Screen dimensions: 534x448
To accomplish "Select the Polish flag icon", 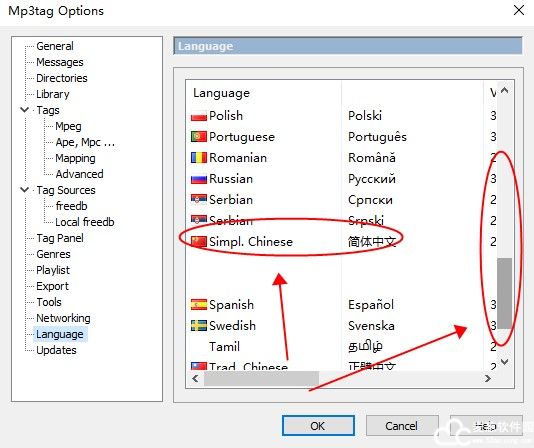I will (199, 116).
